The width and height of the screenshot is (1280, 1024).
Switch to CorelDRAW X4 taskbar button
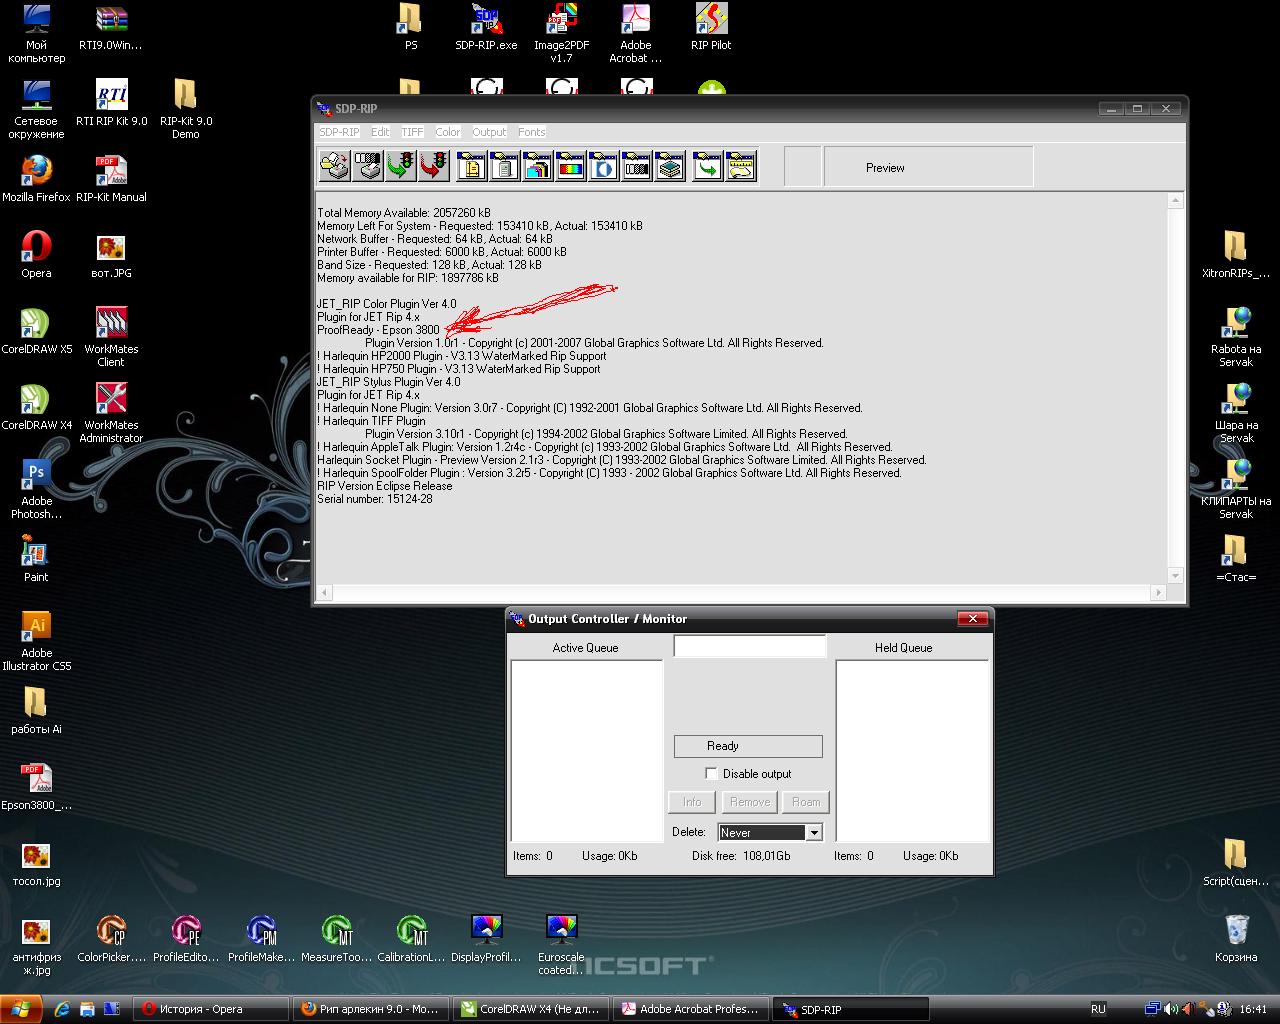tap(531, 1009)
